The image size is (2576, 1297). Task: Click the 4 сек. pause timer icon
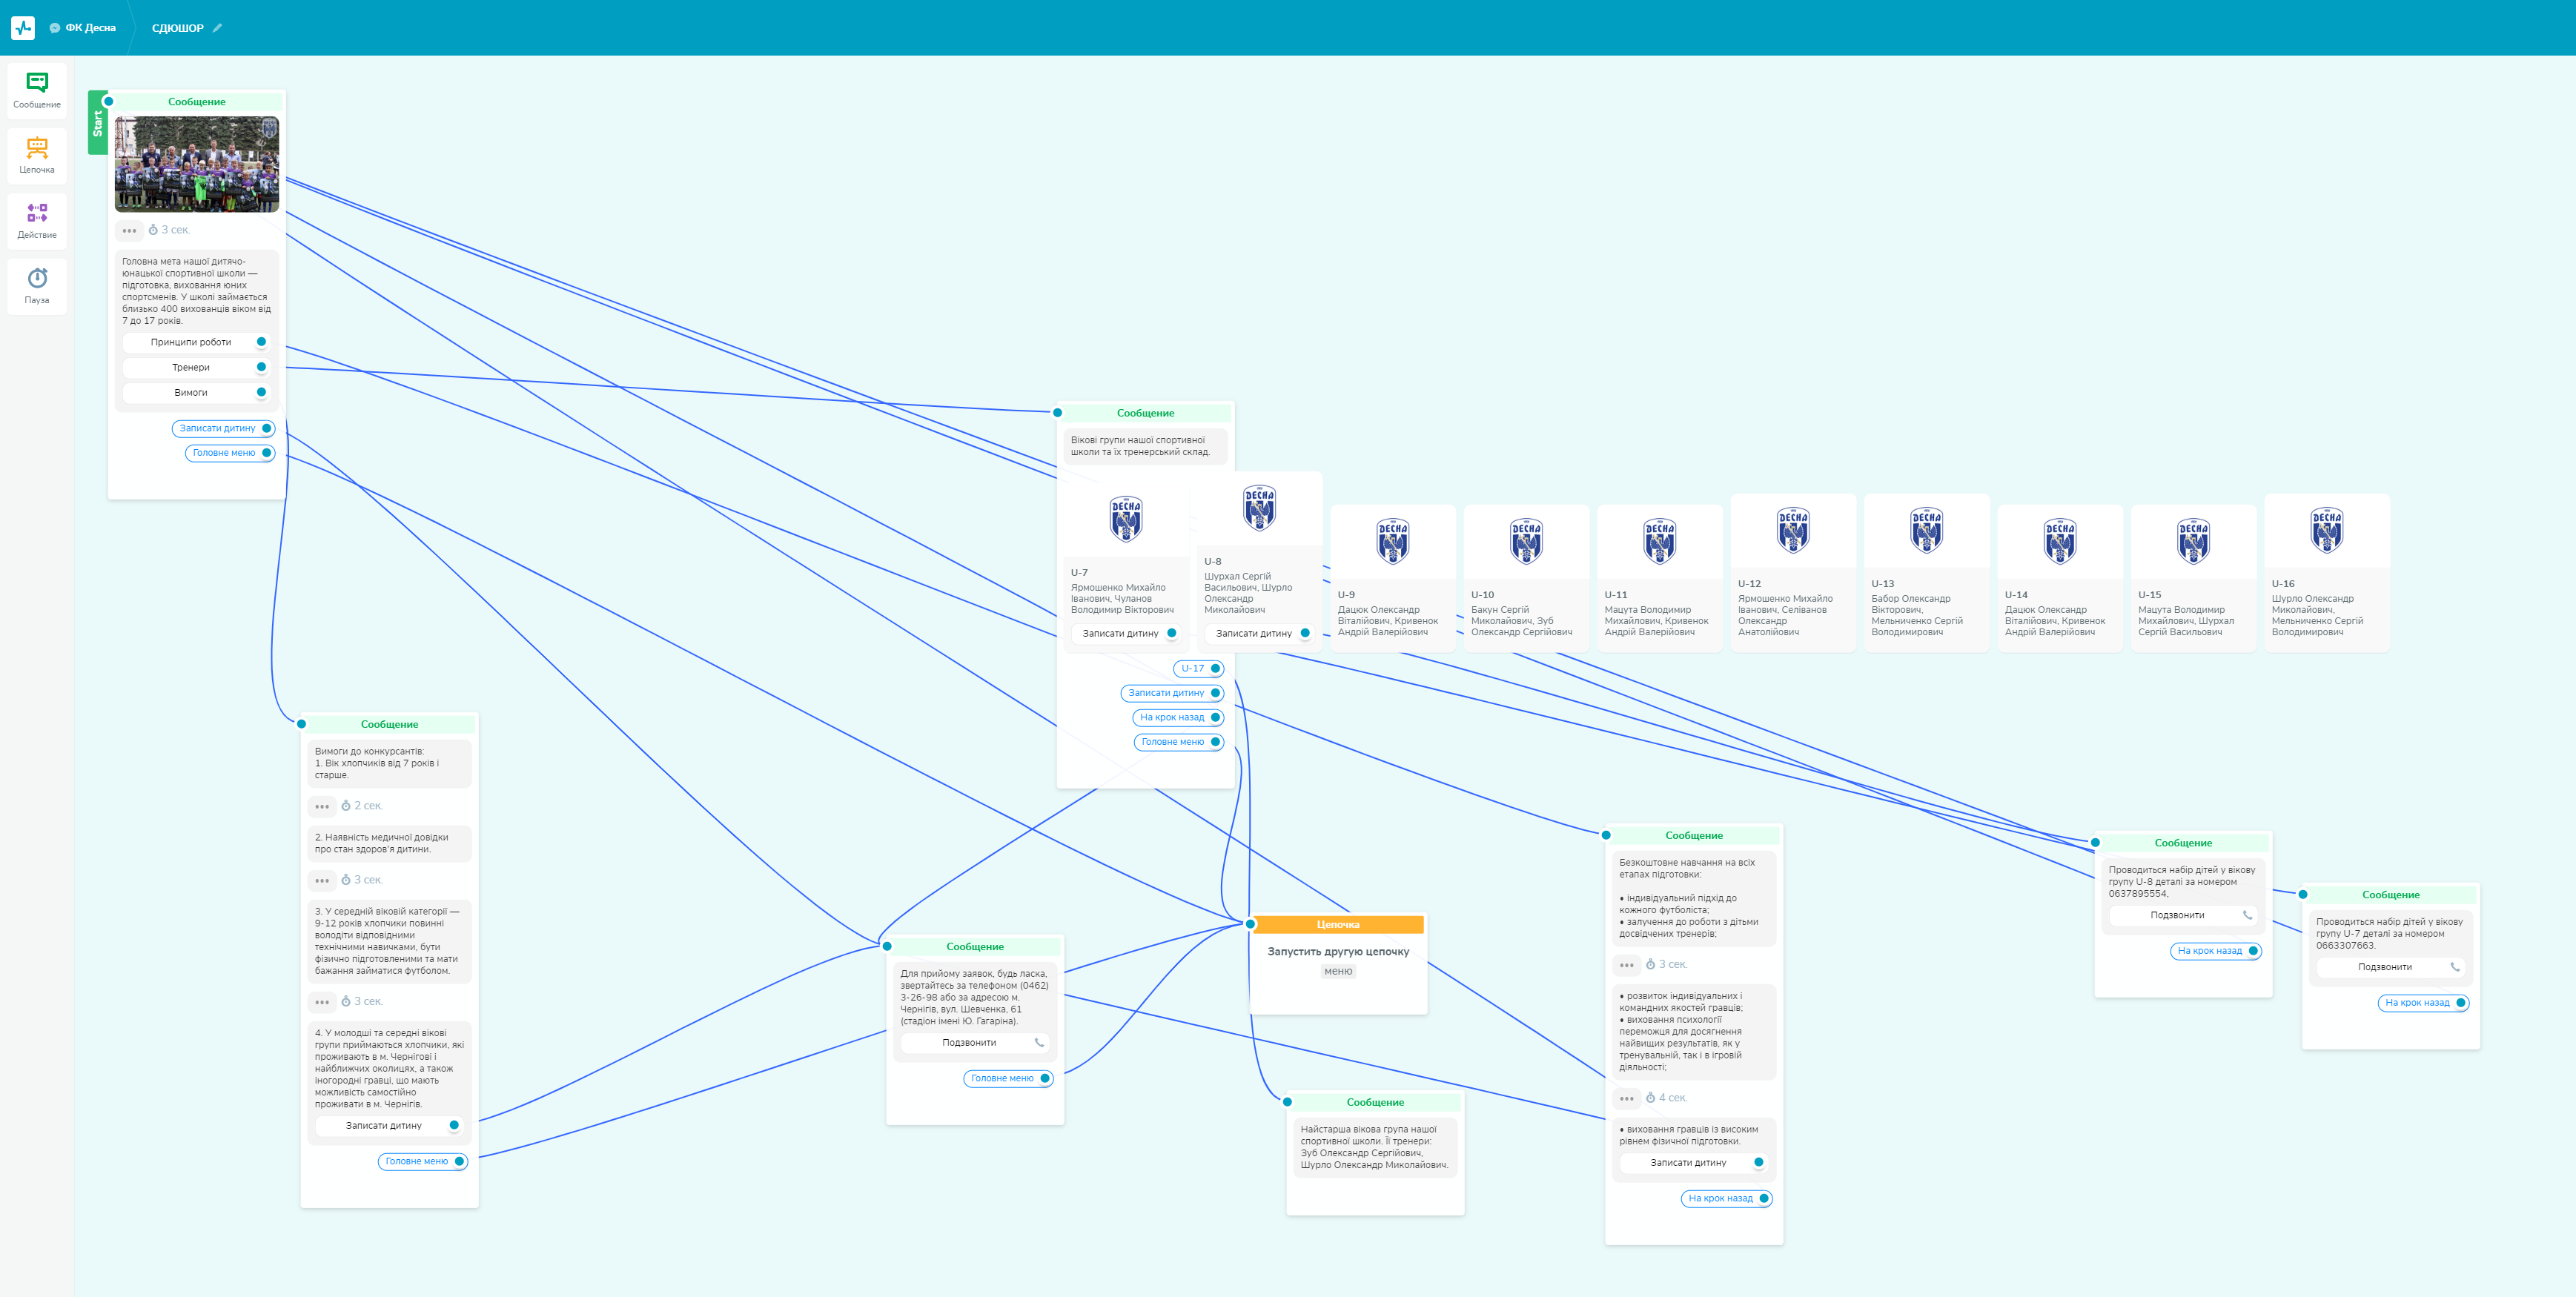click(1651, 1098)
